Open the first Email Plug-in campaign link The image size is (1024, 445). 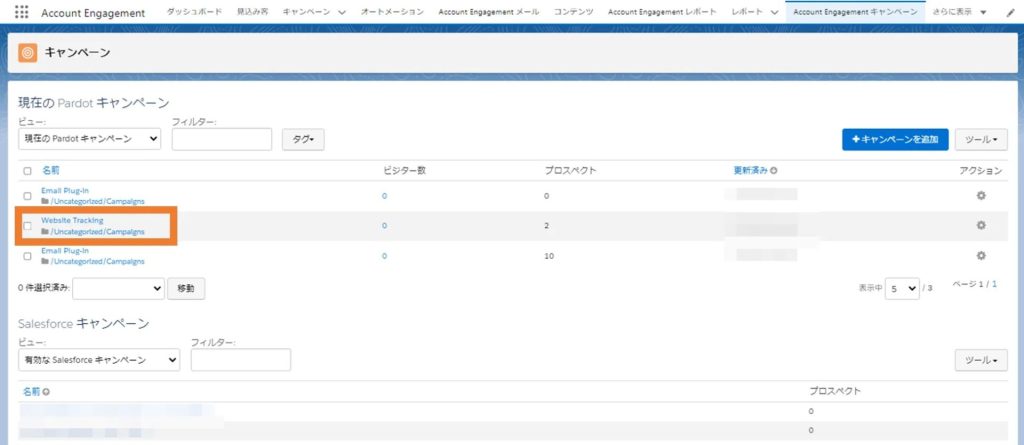(65, 190)
